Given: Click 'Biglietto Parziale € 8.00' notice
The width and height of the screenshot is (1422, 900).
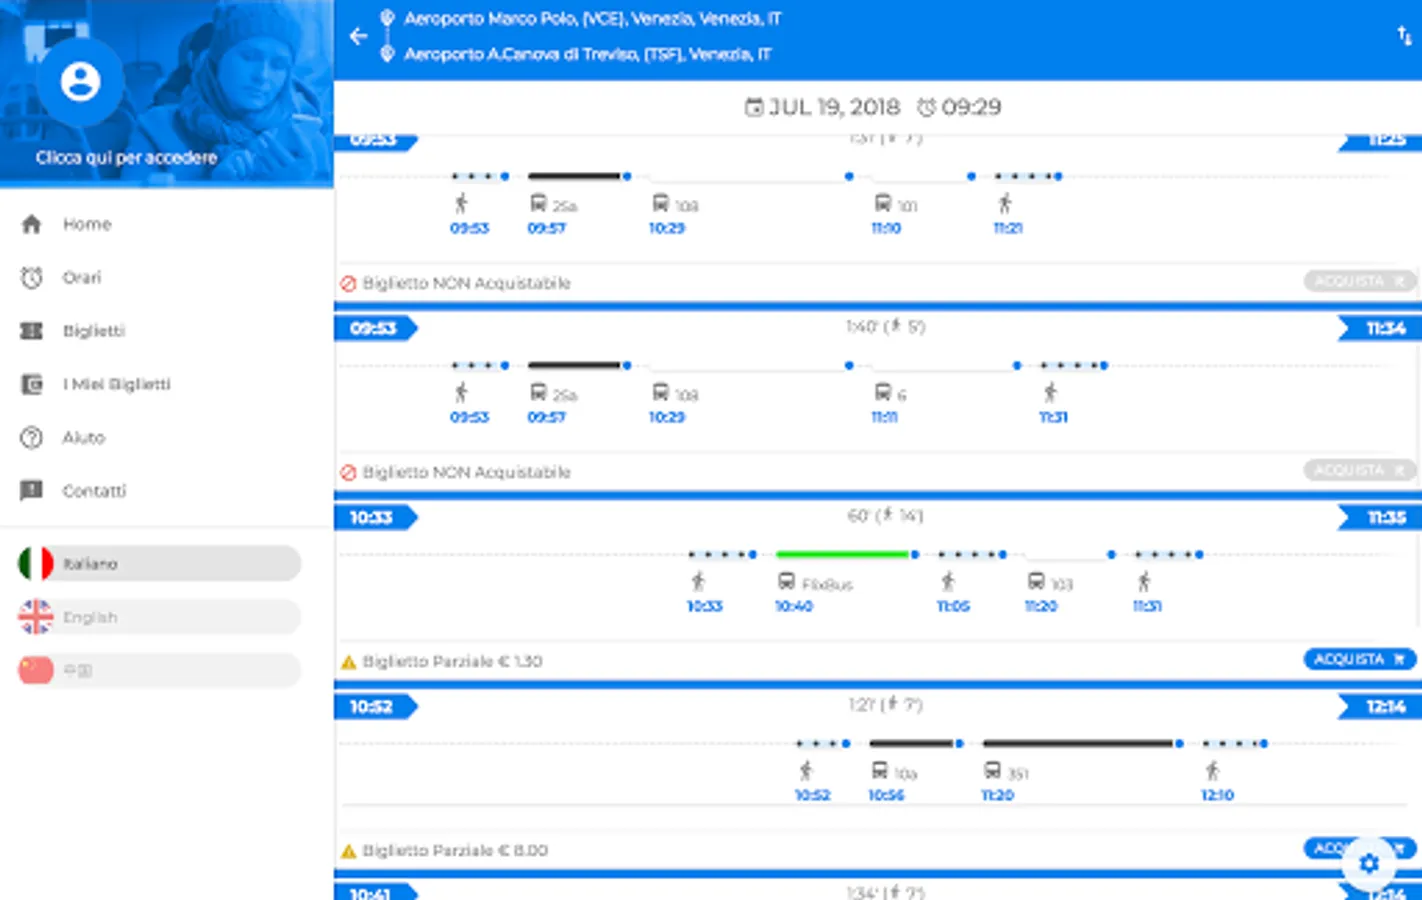Looking at the screenshot, I should point(455,851).
